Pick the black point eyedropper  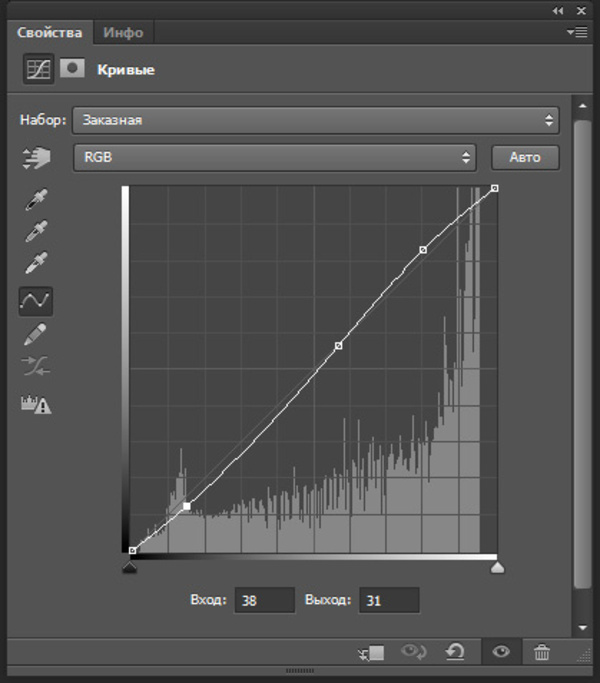pyautogui.click(x=36, y=200)
